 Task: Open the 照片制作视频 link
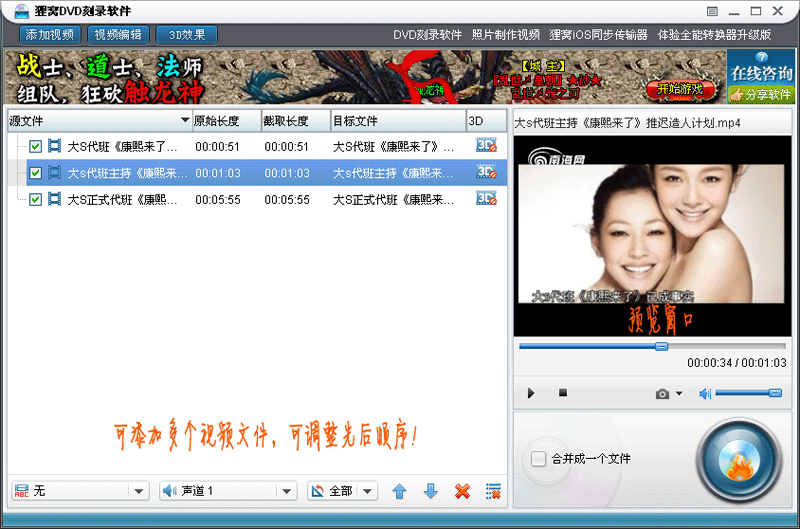point(506,35)
